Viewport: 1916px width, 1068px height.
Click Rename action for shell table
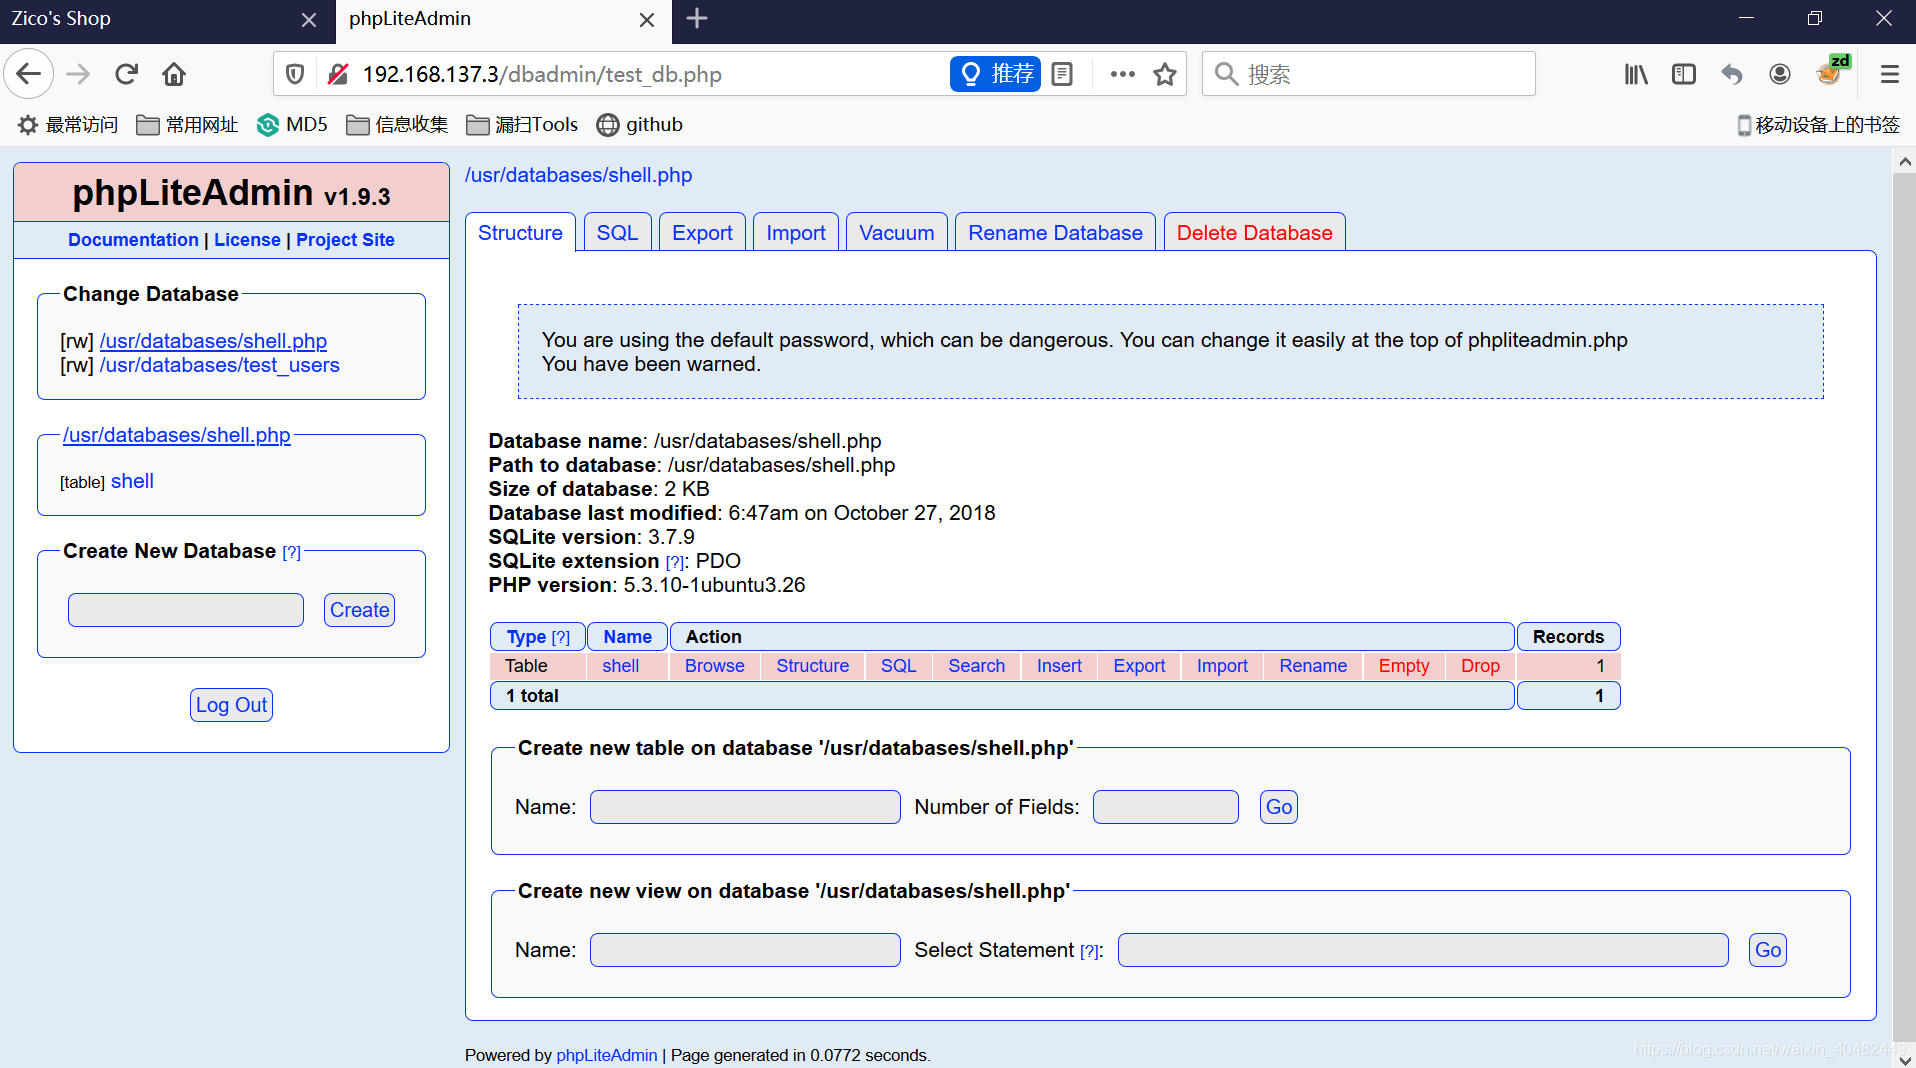pos(1313,666)
